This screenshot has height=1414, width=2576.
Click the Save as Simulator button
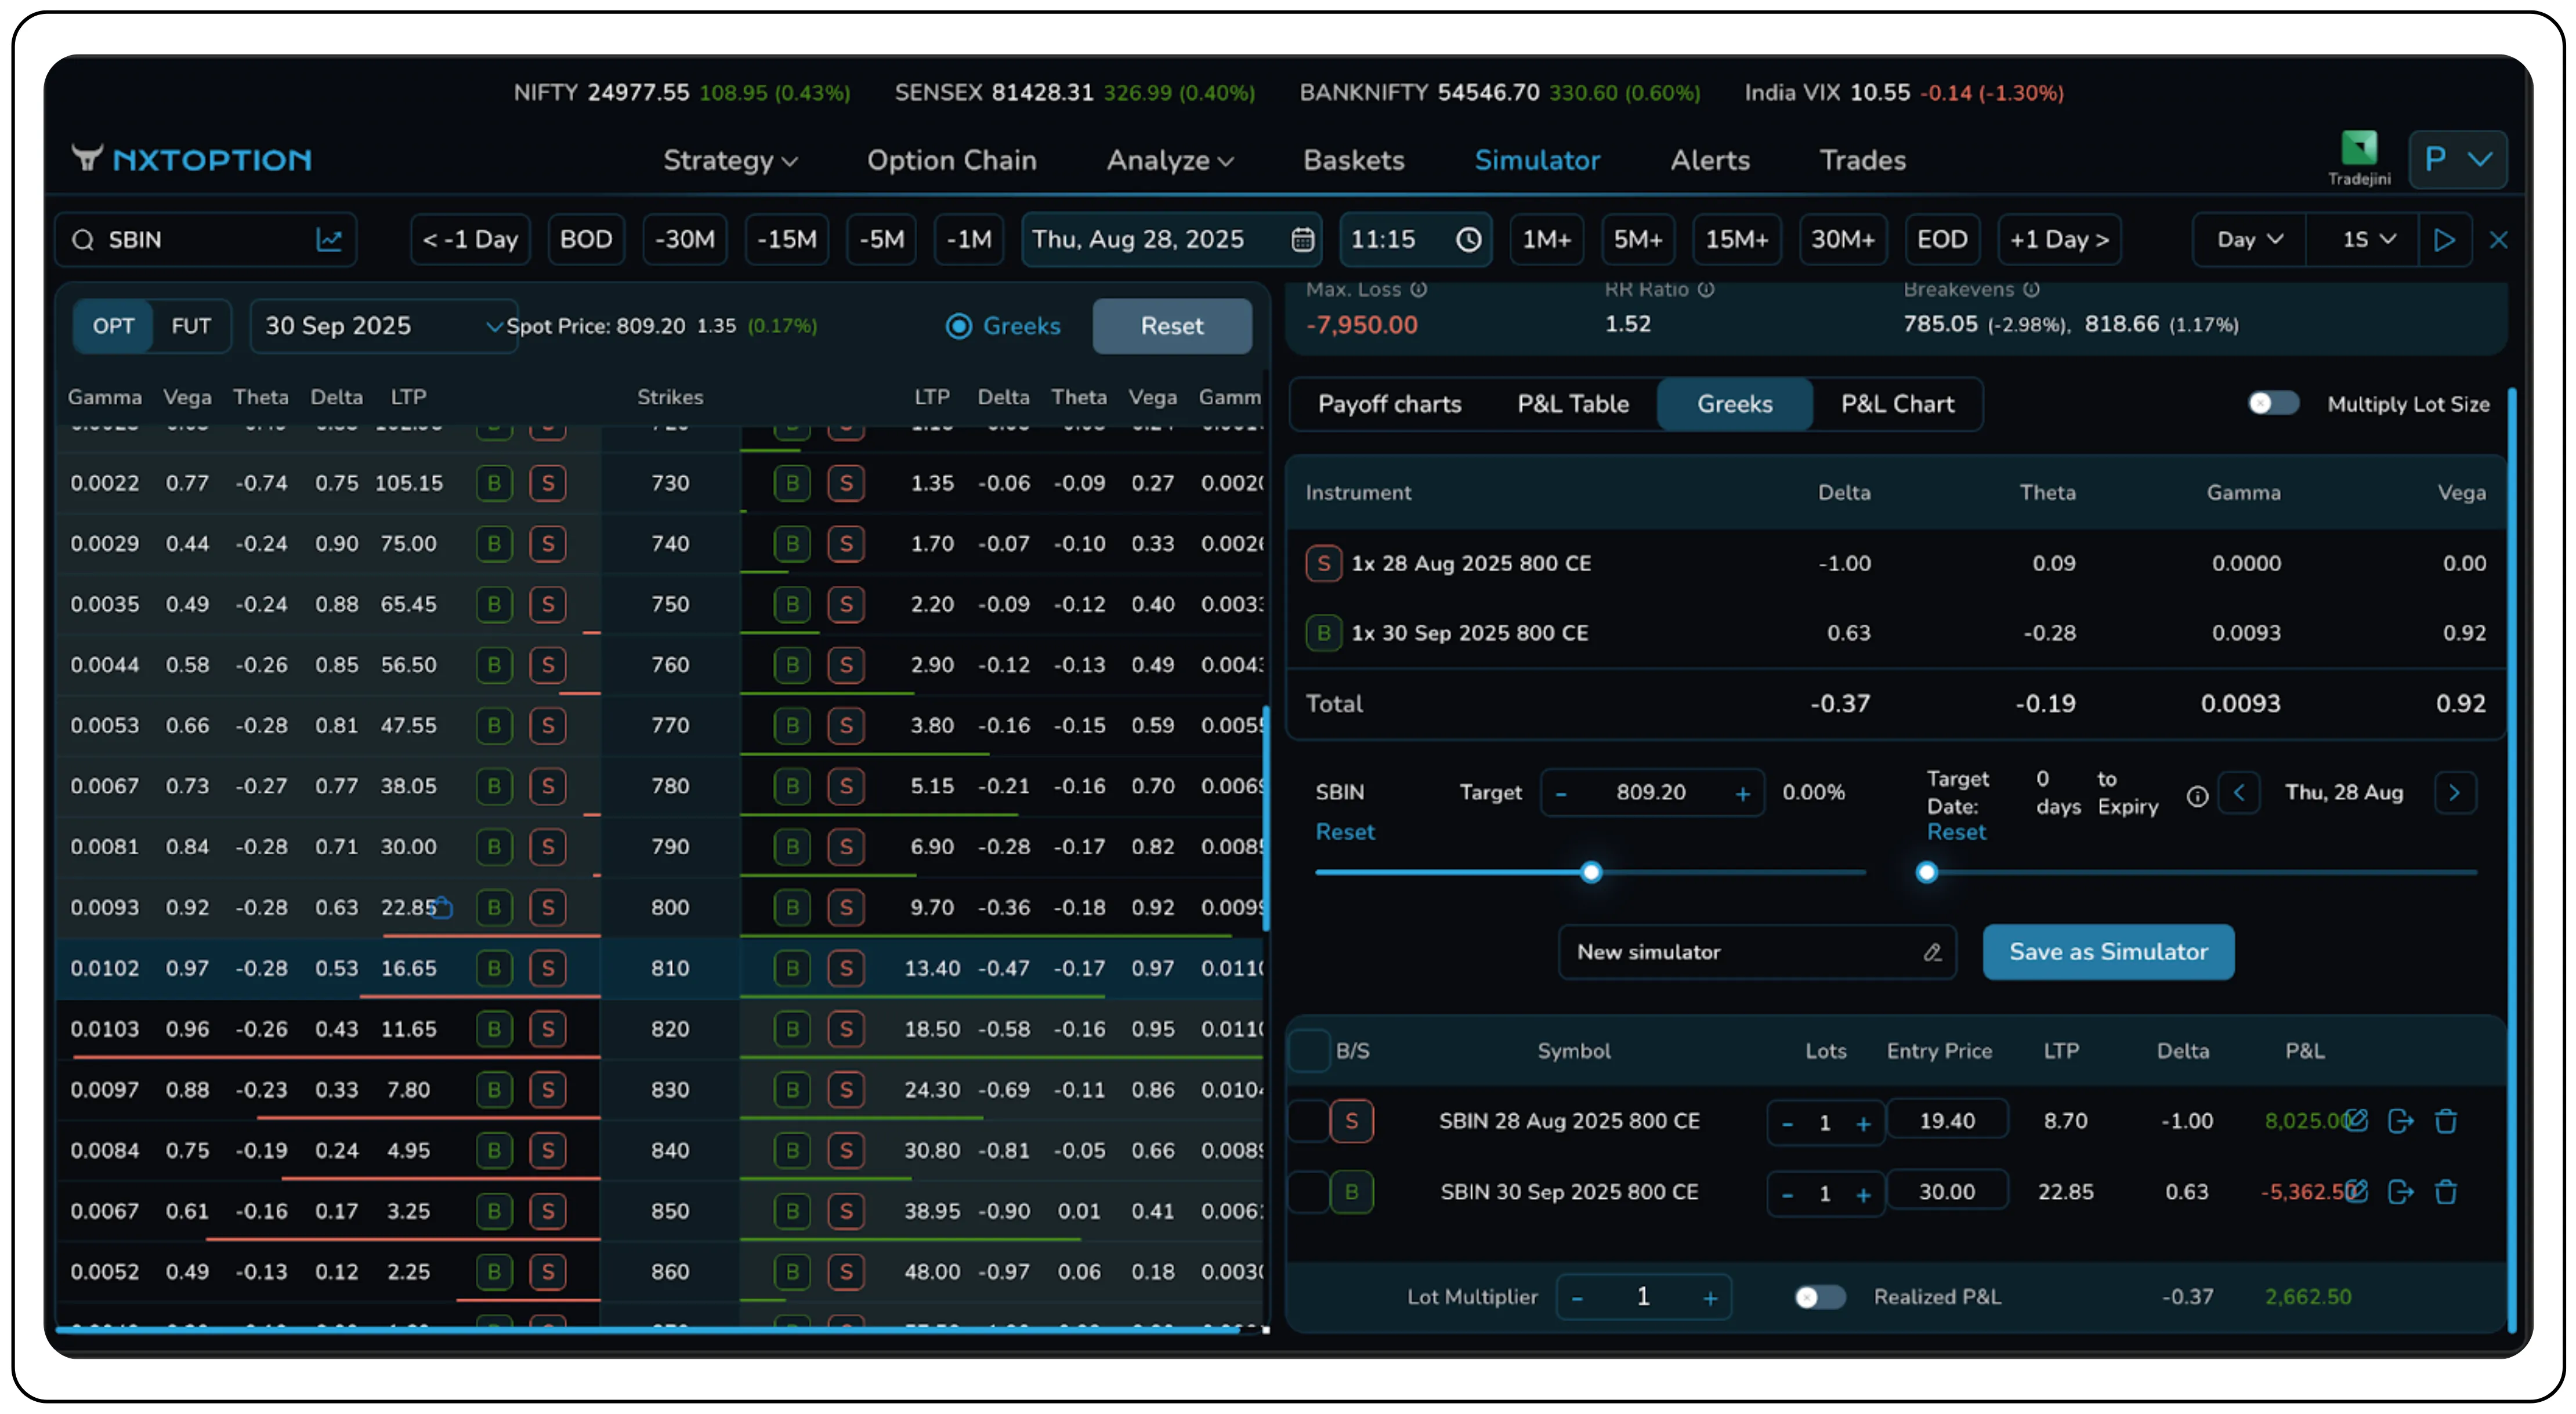tap(2108, 952)
